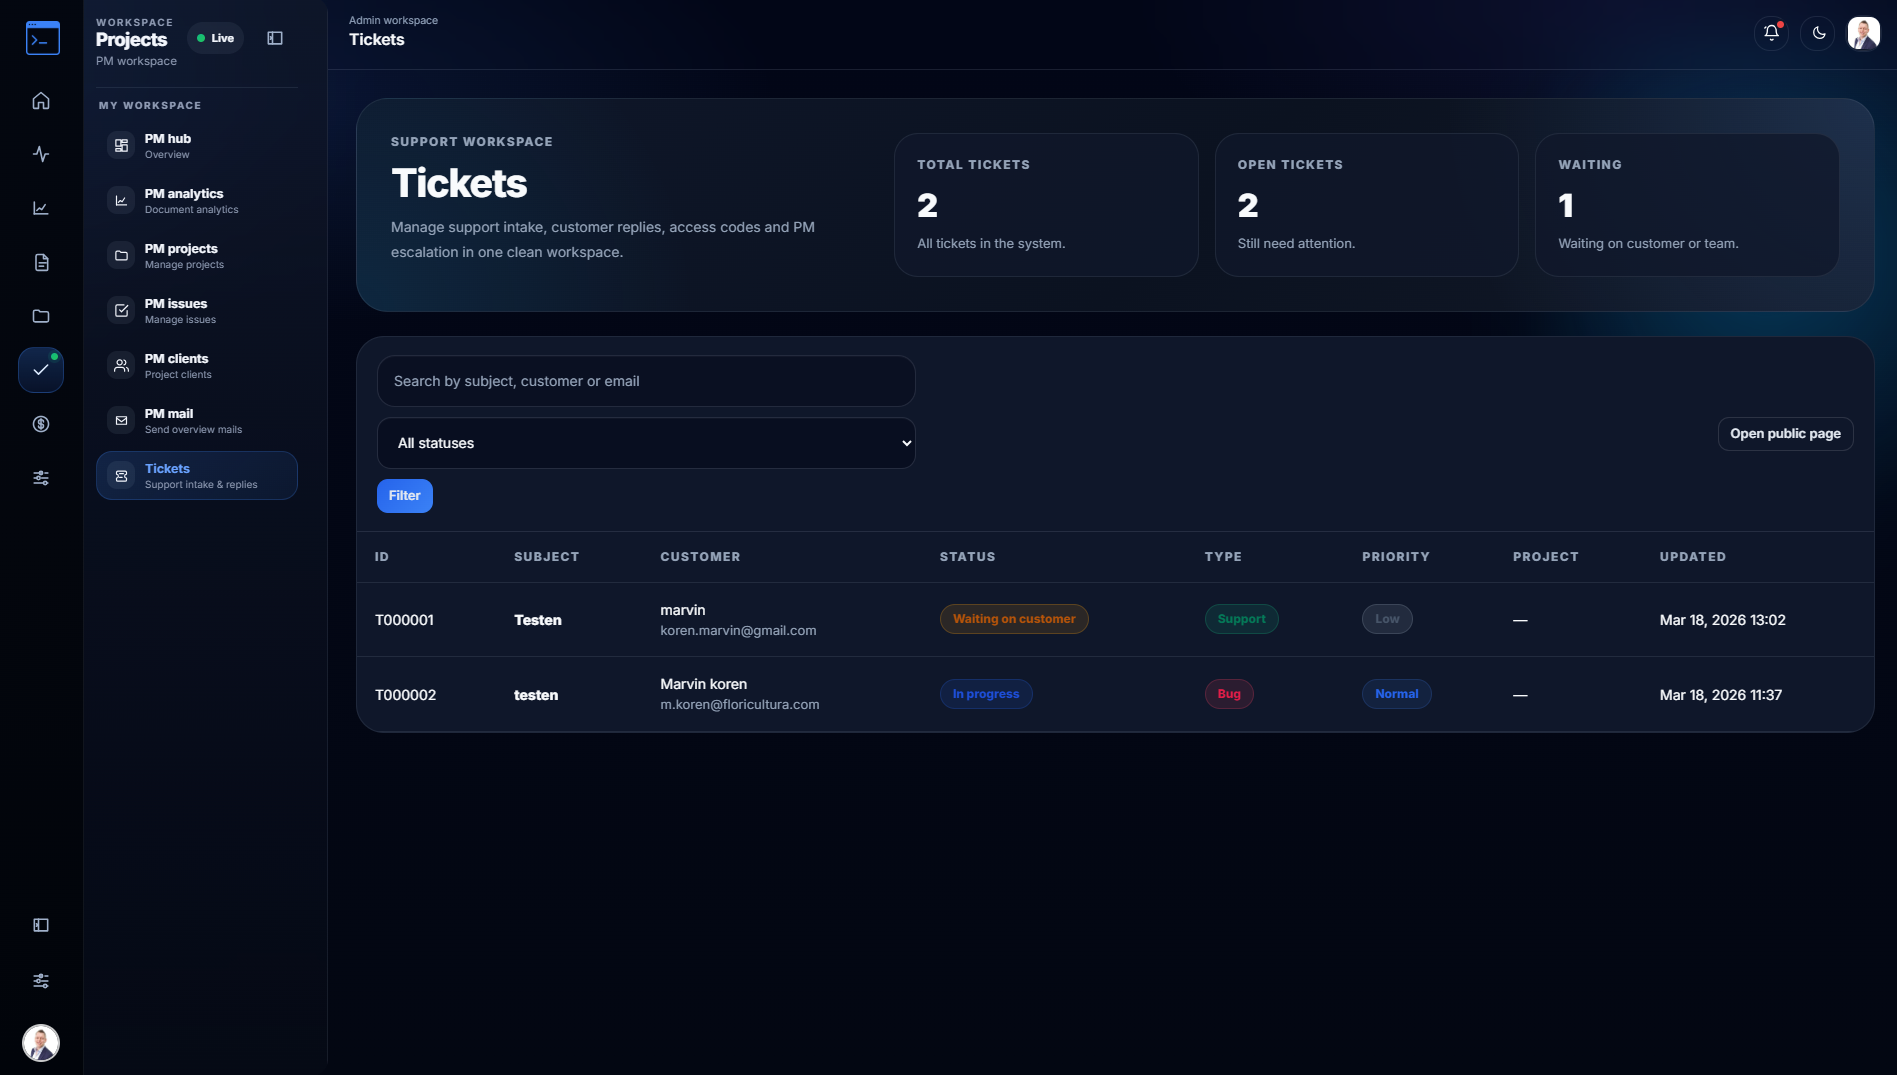Select the activity pulse icon
Image resolution: width=1897 pixels, height=1075 pixels.
[x=41, y=155]
